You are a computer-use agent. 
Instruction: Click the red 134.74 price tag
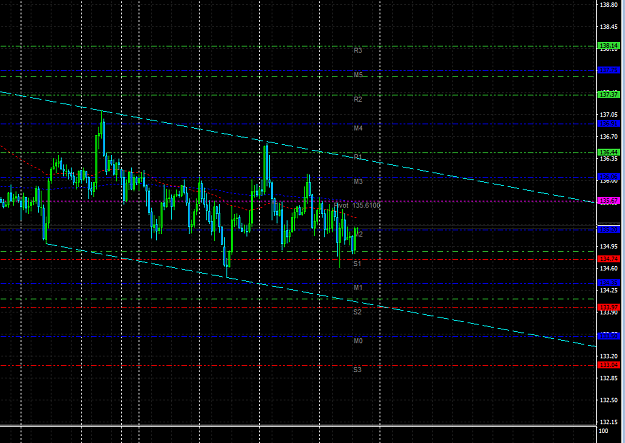pos(609,259)
